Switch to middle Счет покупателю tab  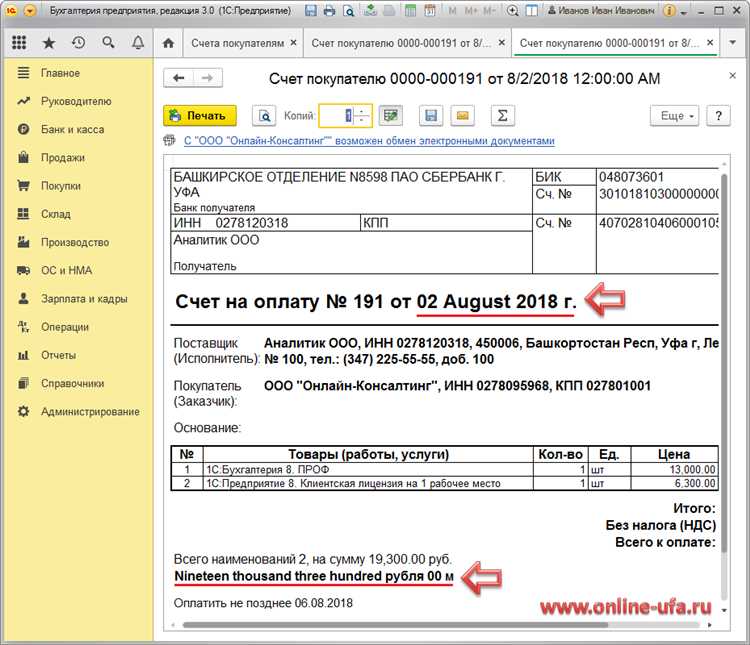(401, 43)
